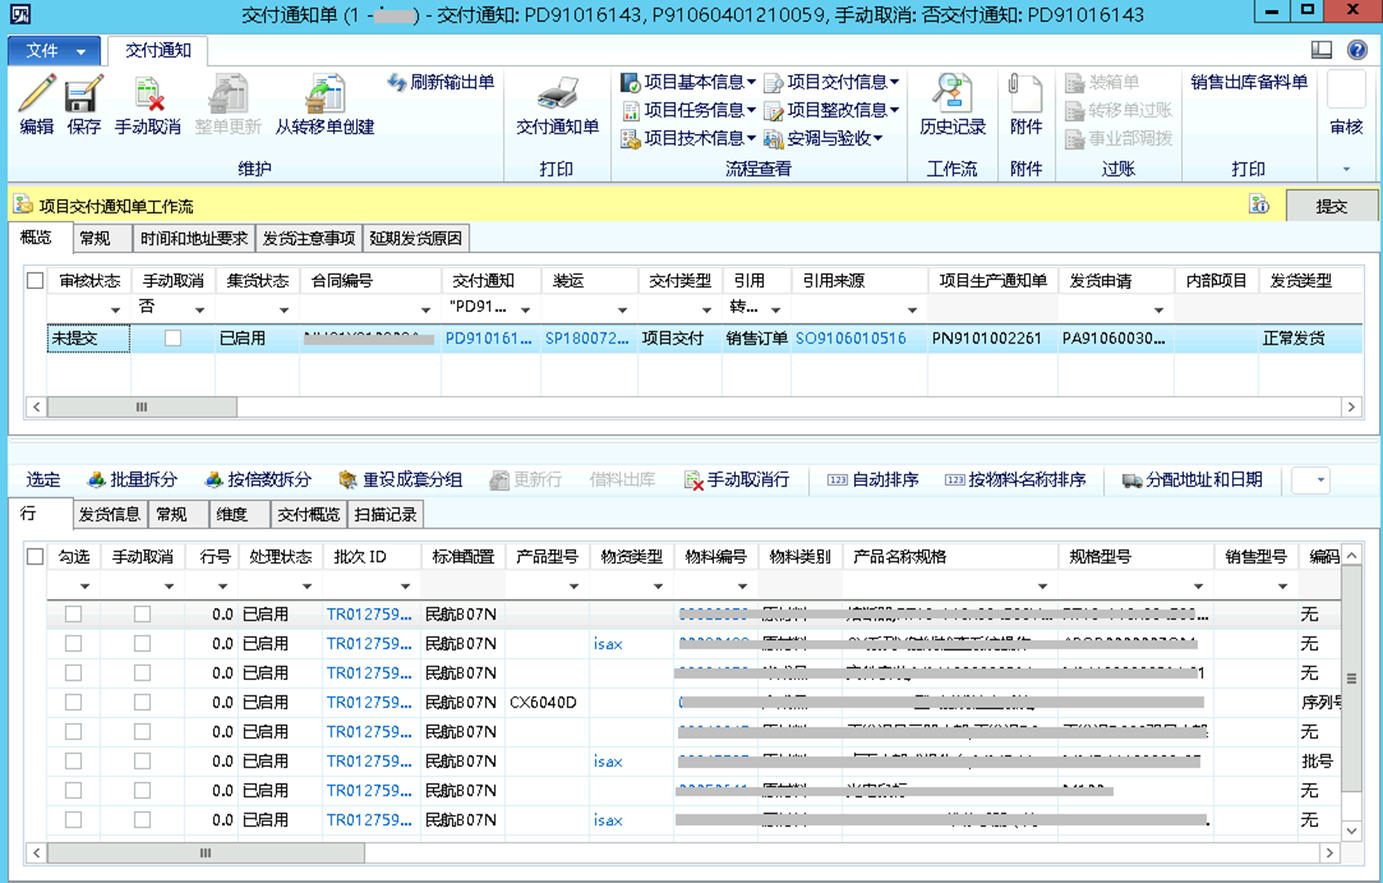The height and width of the screenshot is (883, 1383).
Task: Click 按物料名称排序 toolbar item
Action: pos(1015,480)
